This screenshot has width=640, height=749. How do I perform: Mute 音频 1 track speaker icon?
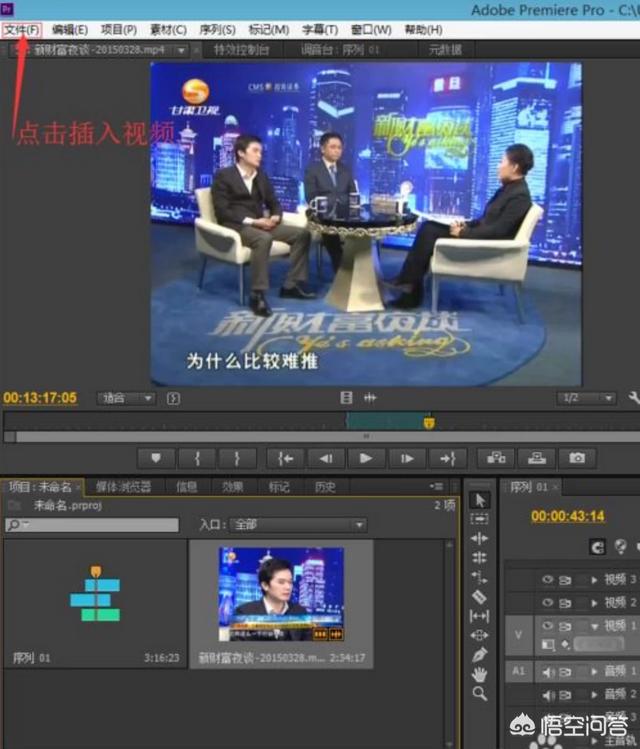[x=547, y=671]
